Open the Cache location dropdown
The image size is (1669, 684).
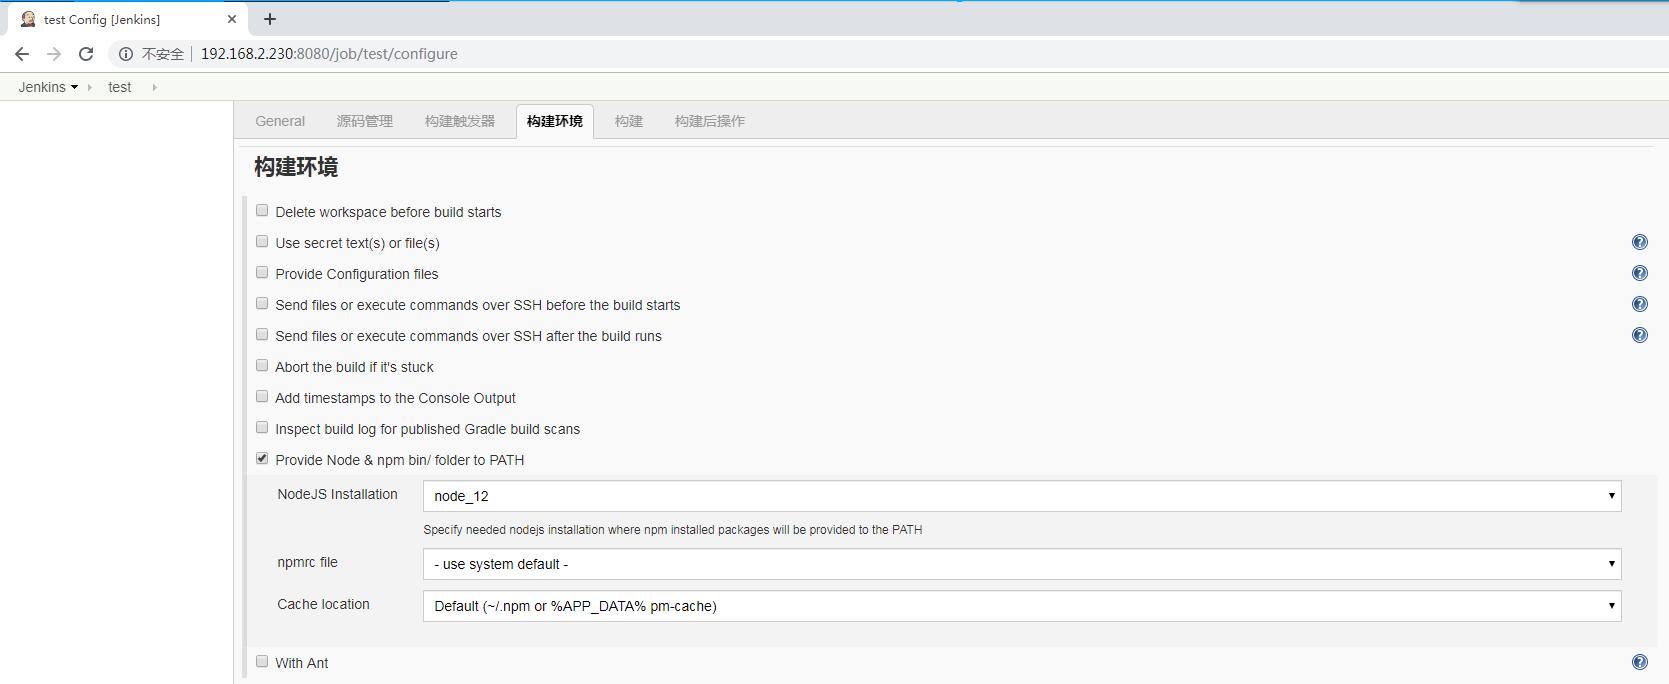[x=1022, y=606]
